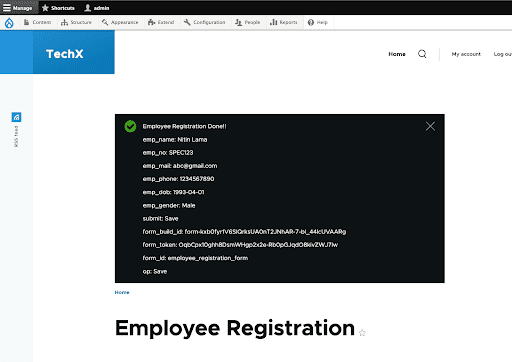Add page to shortcuts with star icon

point(362,332)
